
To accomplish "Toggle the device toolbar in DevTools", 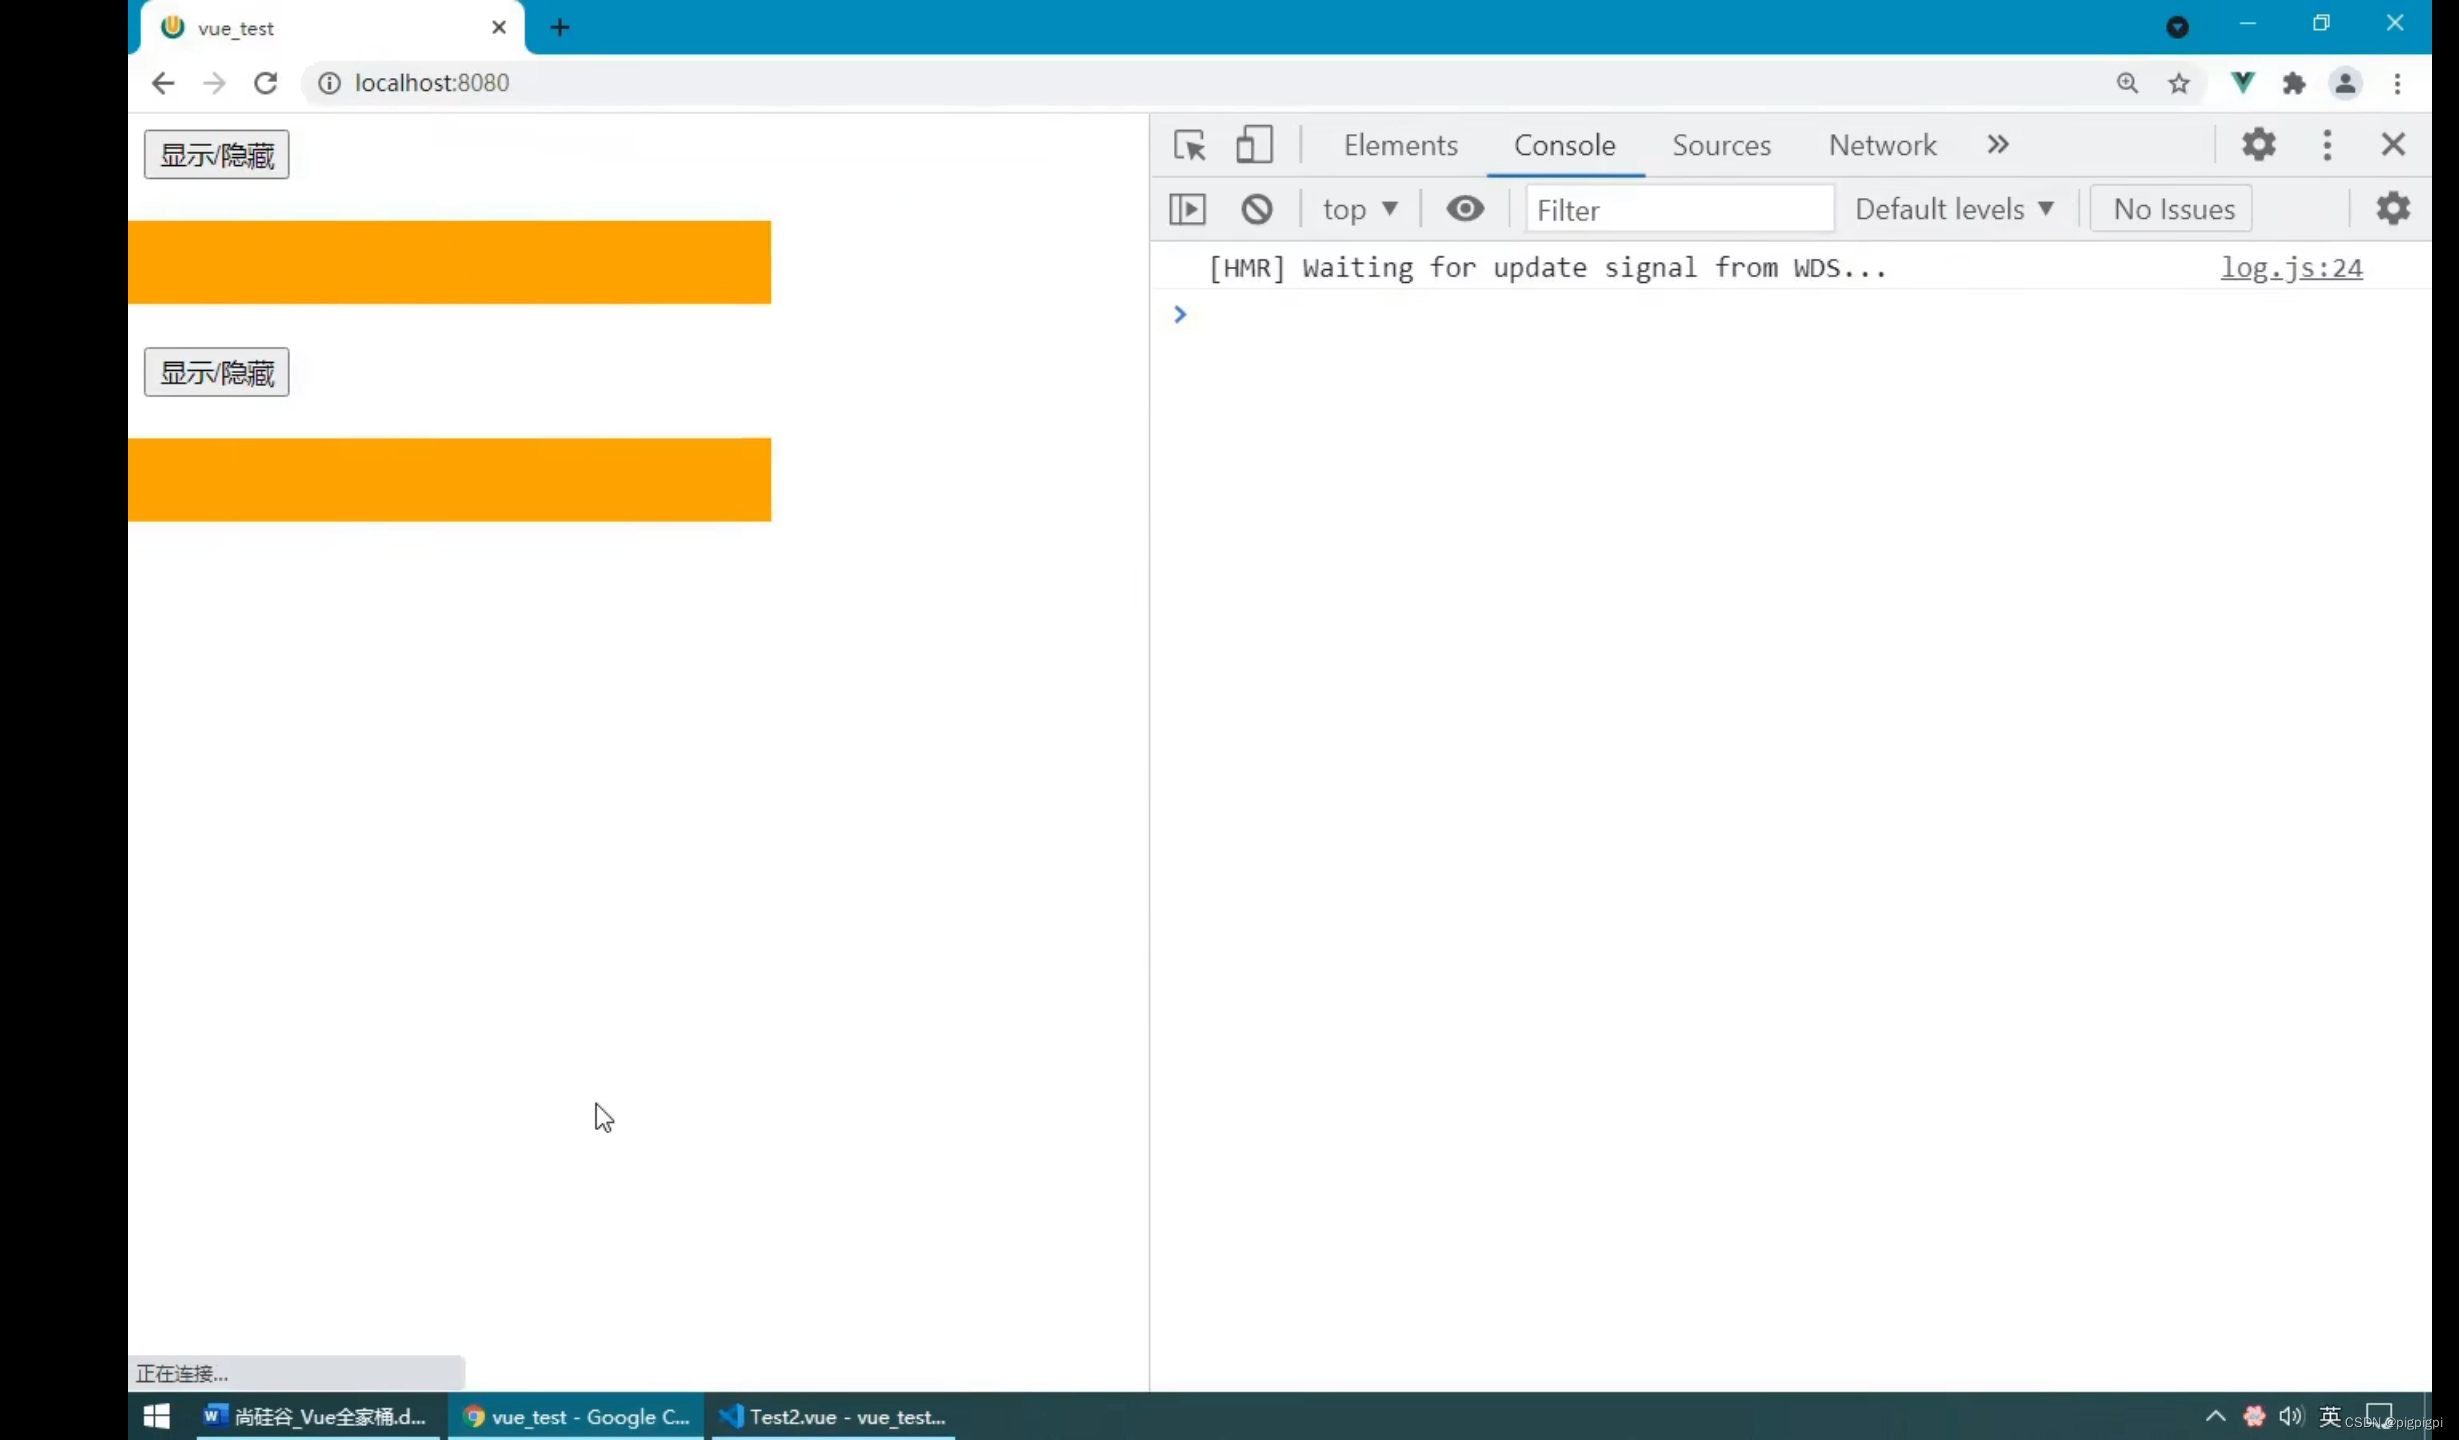I will pyautogui.click(x=1254, y=145).
